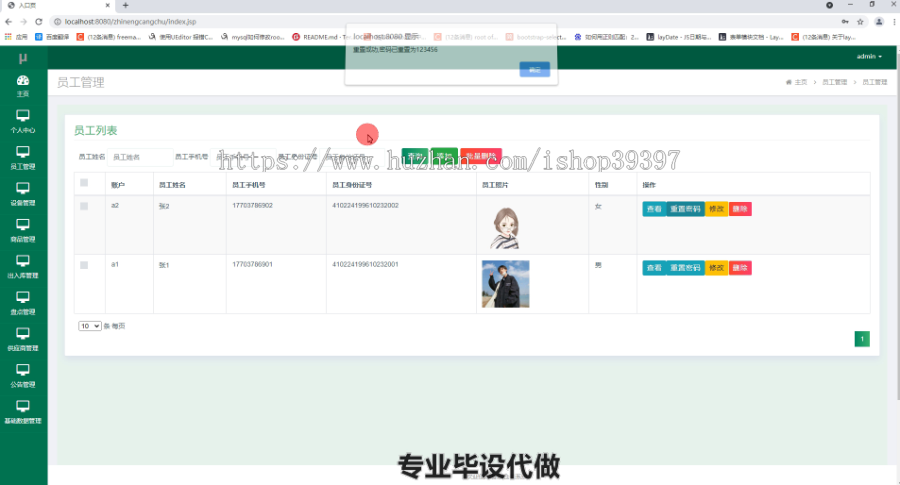The width and height of the screenshot is (900, 485).
Task: Open 供应商管理 in the sidebar
Action: point(23,339)
